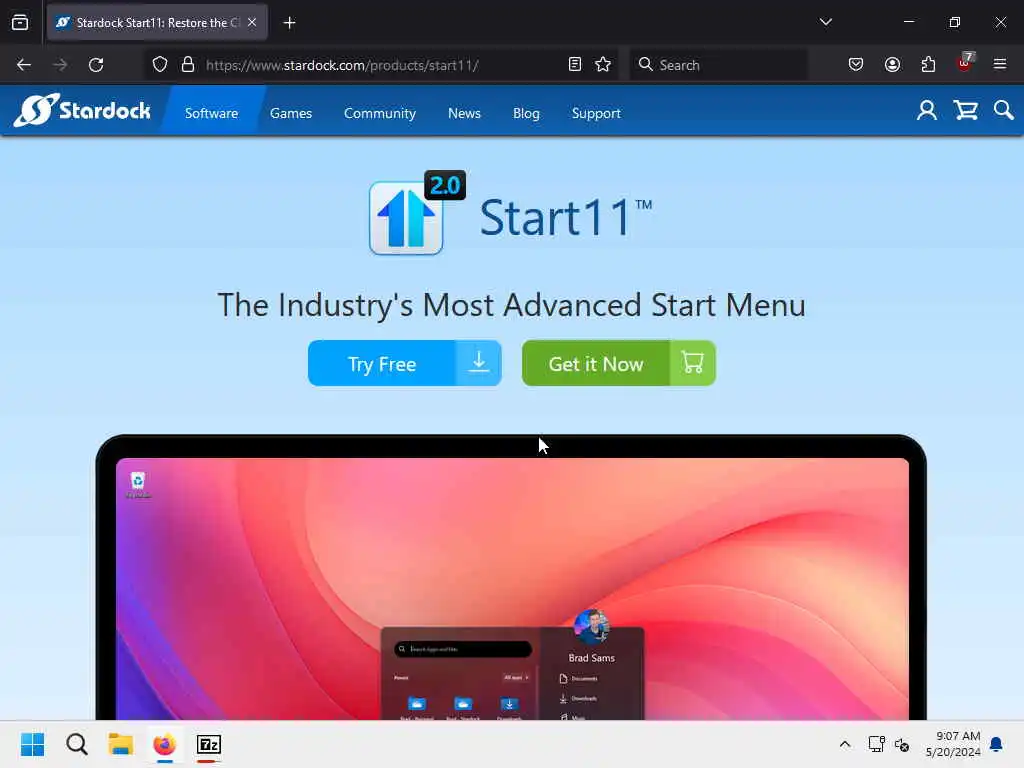Open the network status tray icon
This screenshot has width=1024, height=768.
coord(876,744)
